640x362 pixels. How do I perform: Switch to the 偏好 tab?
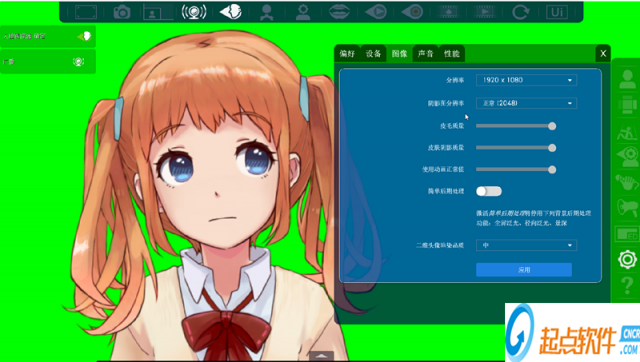pyautogui.click(x=347, y=53)
